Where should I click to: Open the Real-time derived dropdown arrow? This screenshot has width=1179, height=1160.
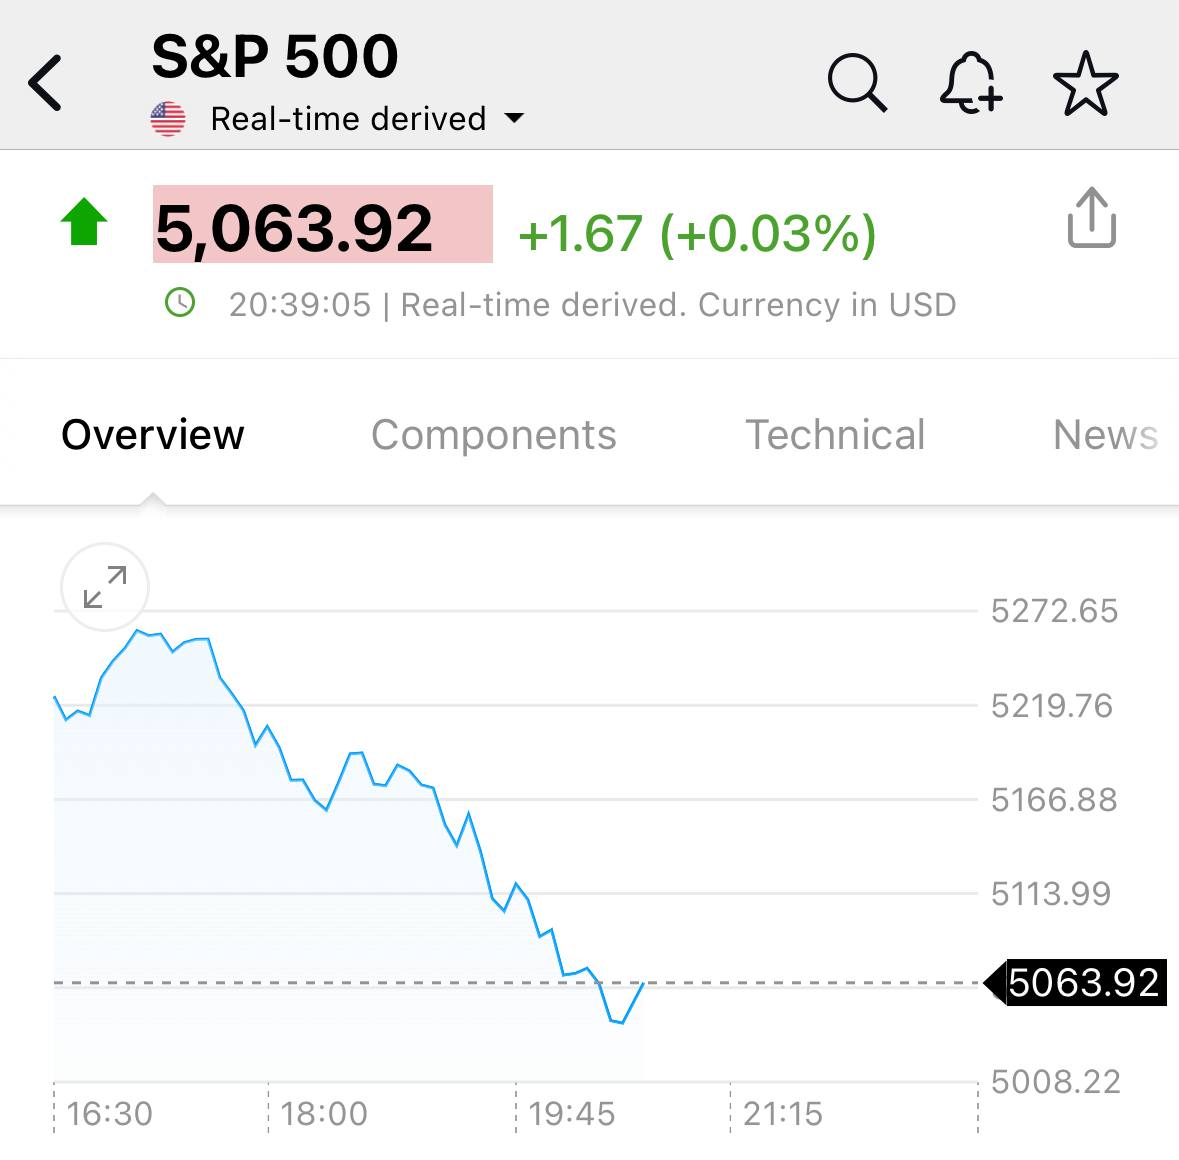click(514, 118)
